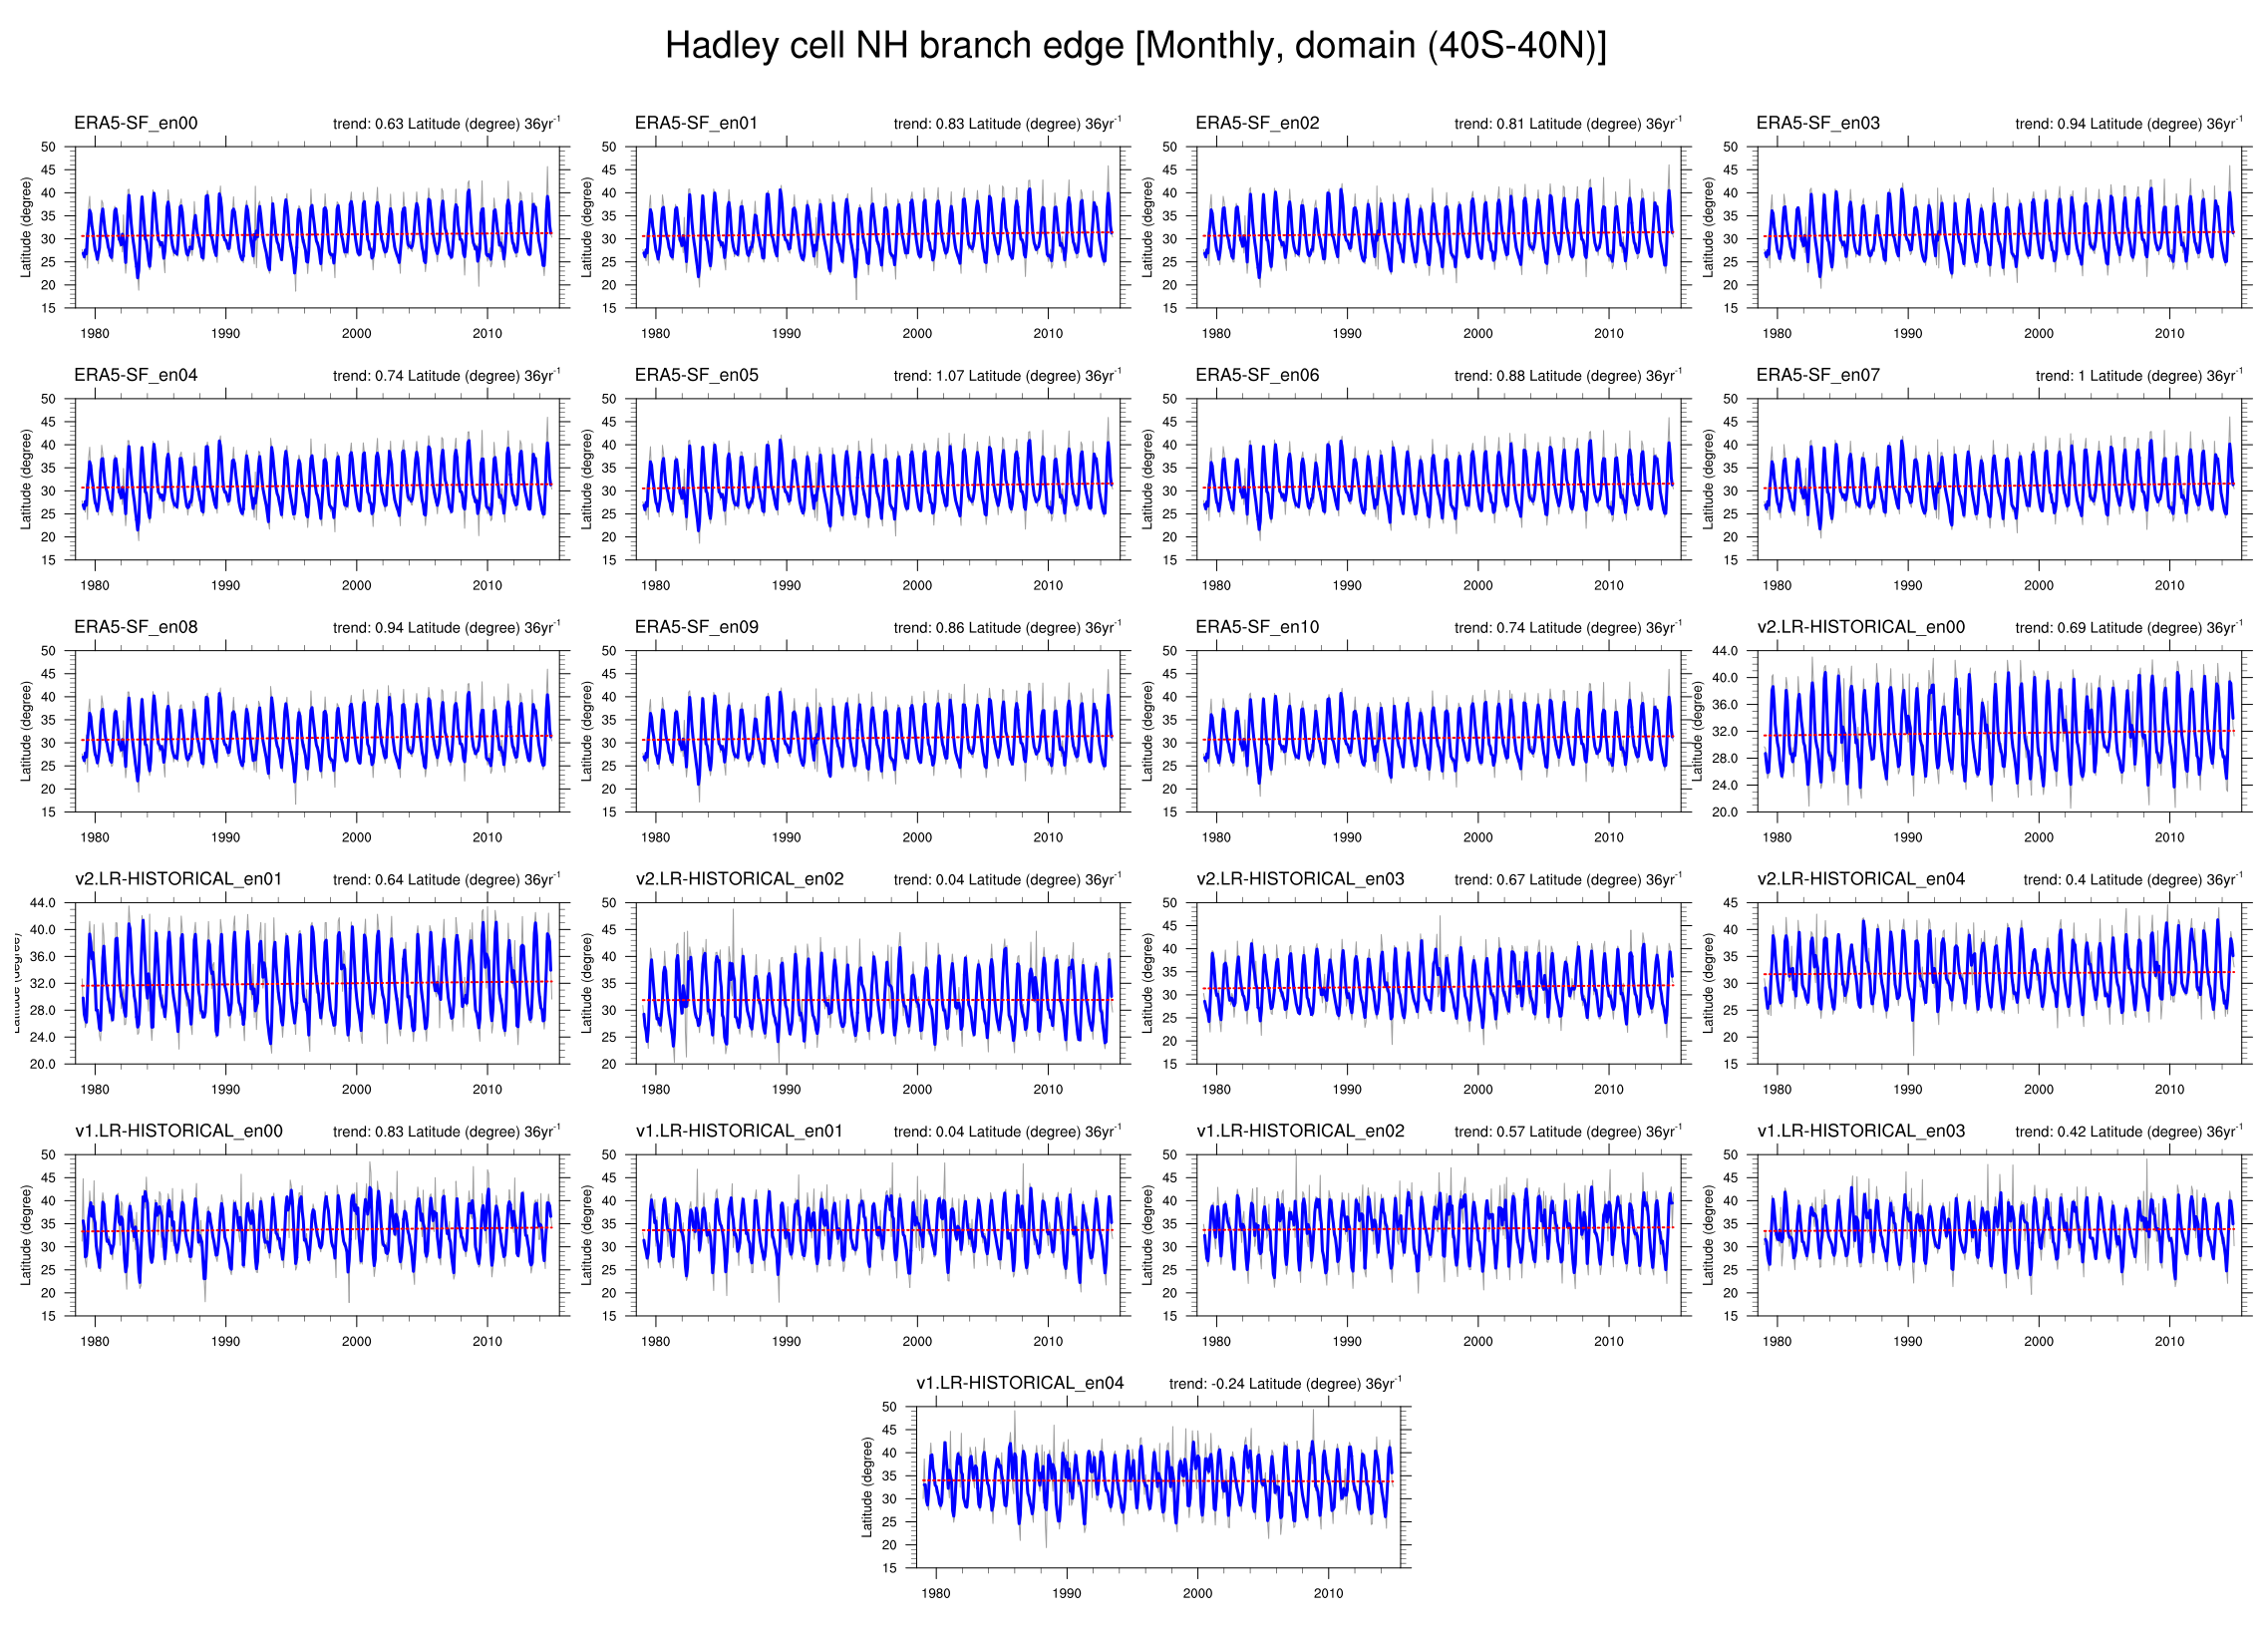Select the ERA5-SF_en00 panel title
Screen dimensions: 2268x1628
136,123
